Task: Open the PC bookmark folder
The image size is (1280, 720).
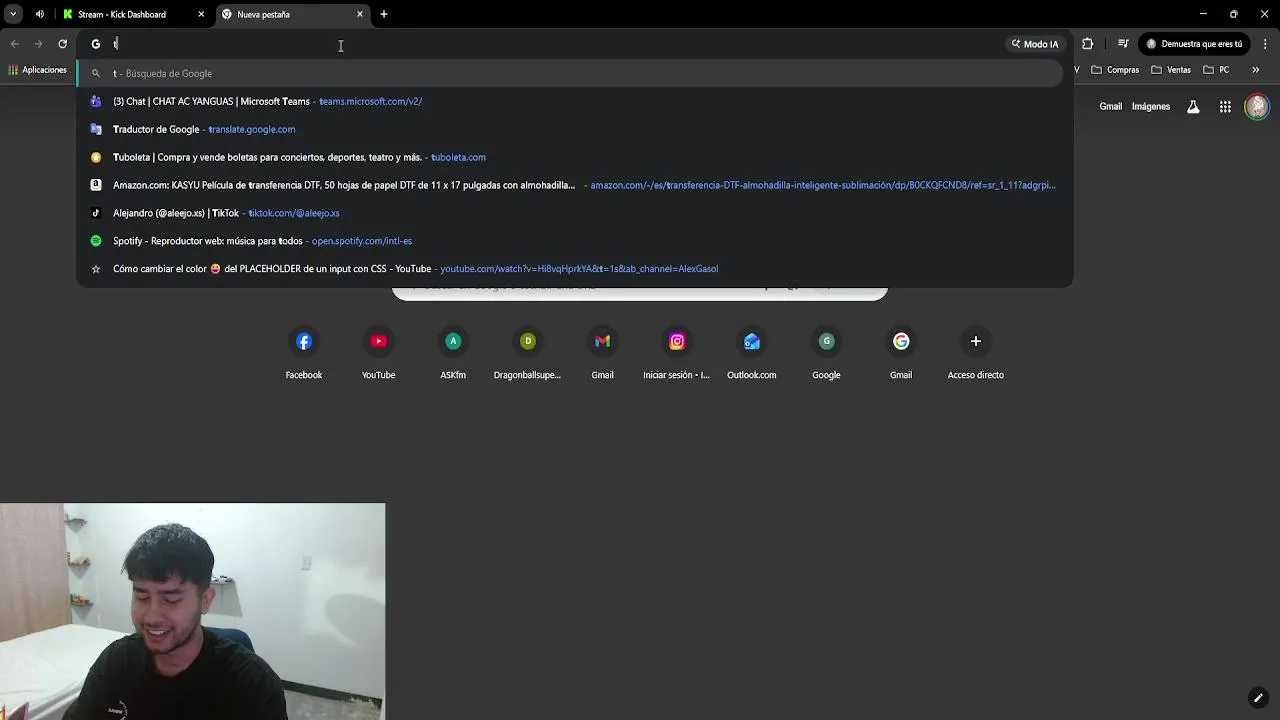Action: coord(1216,70)
